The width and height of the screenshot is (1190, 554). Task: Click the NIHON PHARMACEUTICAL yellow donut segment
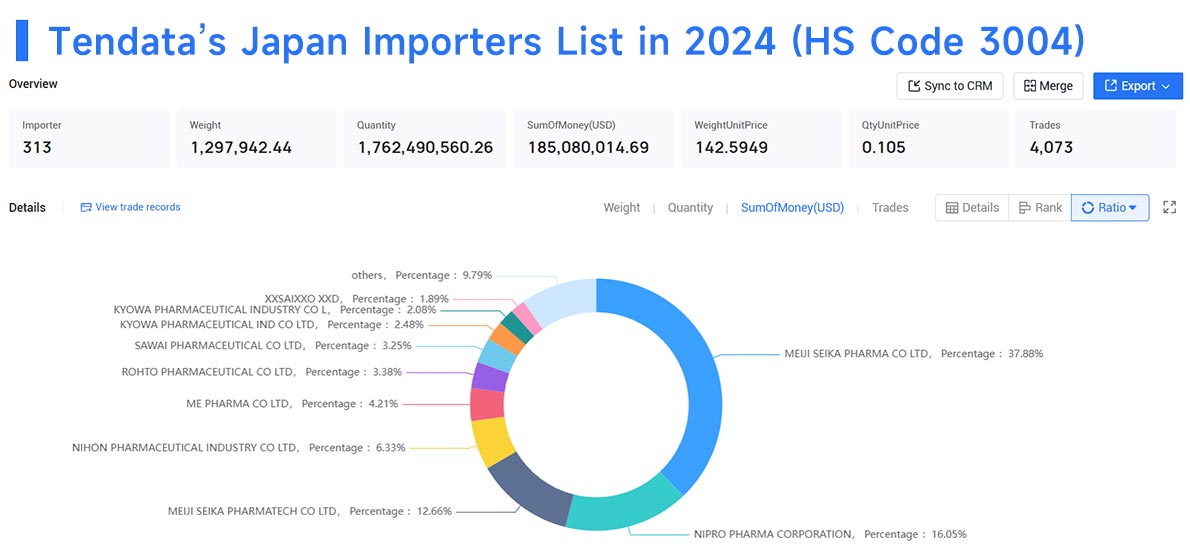[493, 442]
